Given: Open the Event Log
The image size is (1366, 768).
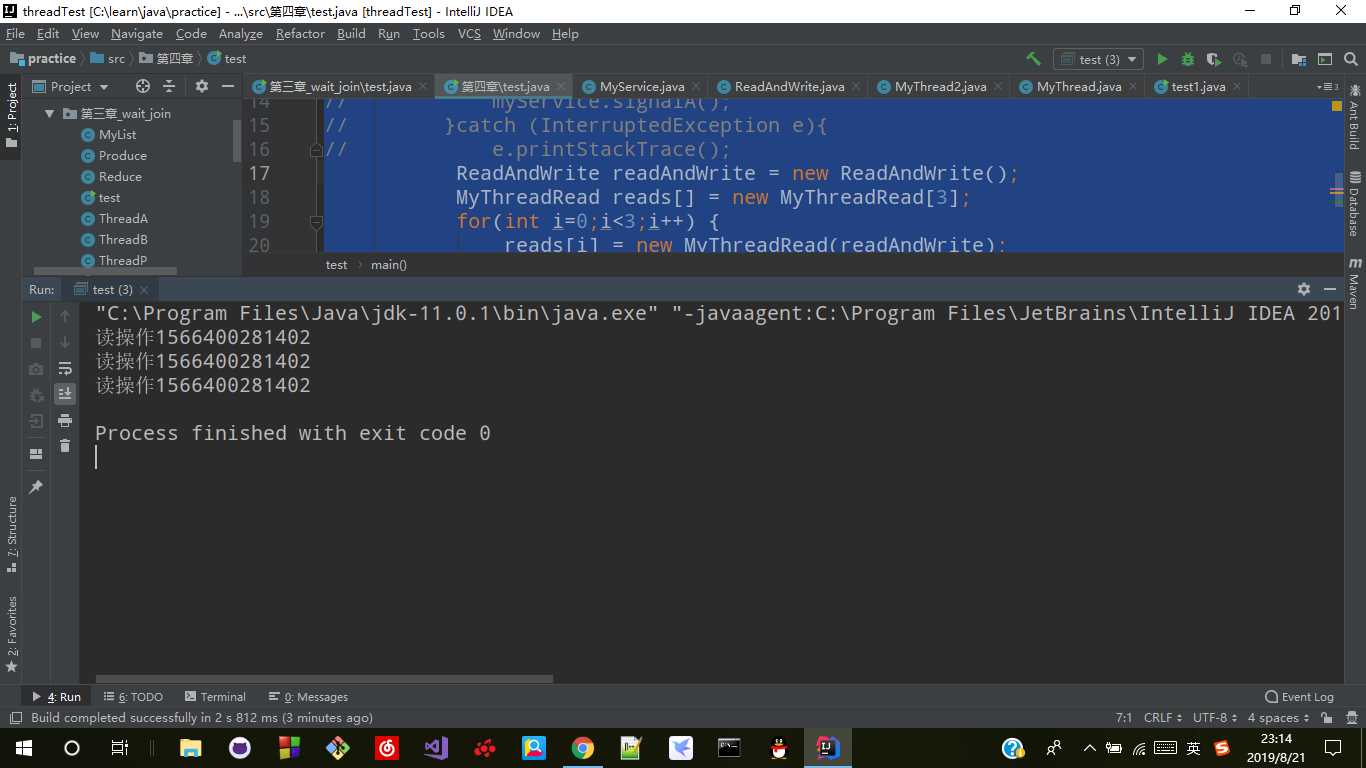Looking at the screenshot, I should (x=1299, y=697).
